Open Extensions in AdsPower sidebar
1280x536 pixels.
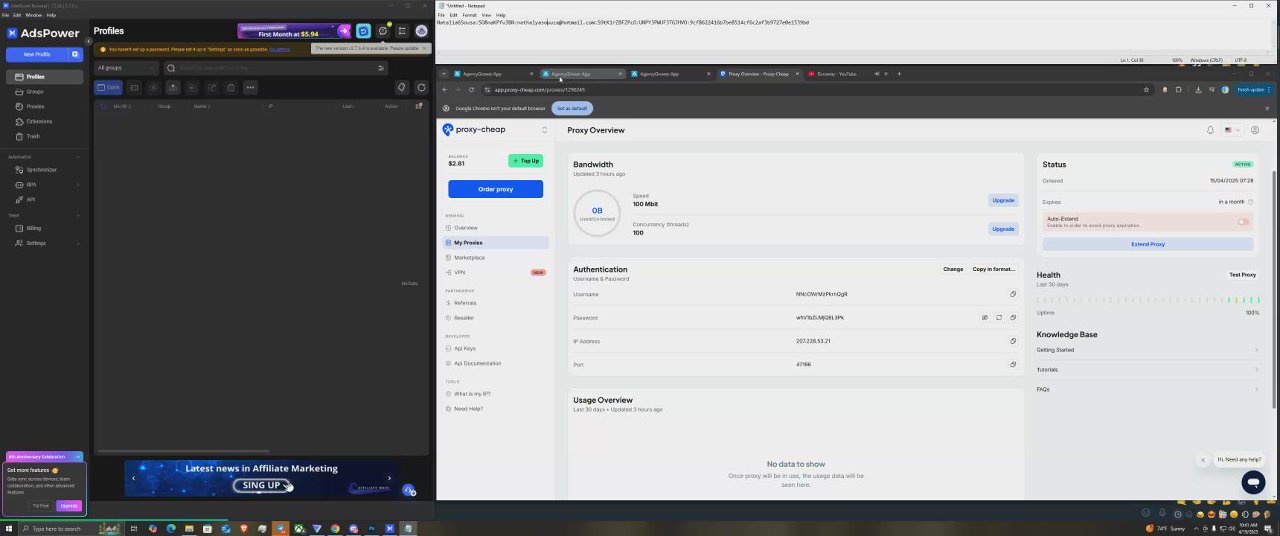44,121
